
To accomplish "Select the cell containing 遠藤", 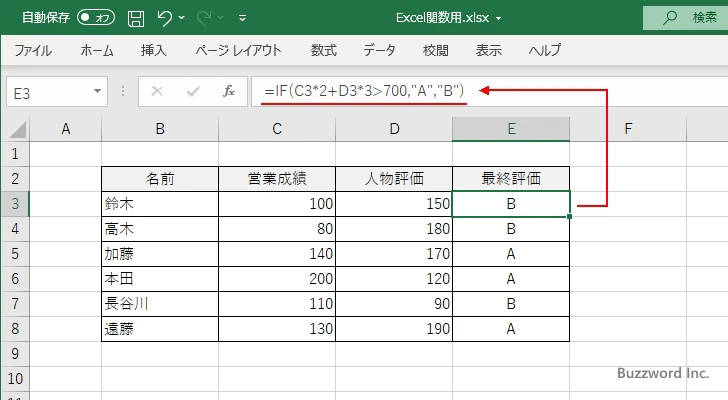I will coord(160,329).
